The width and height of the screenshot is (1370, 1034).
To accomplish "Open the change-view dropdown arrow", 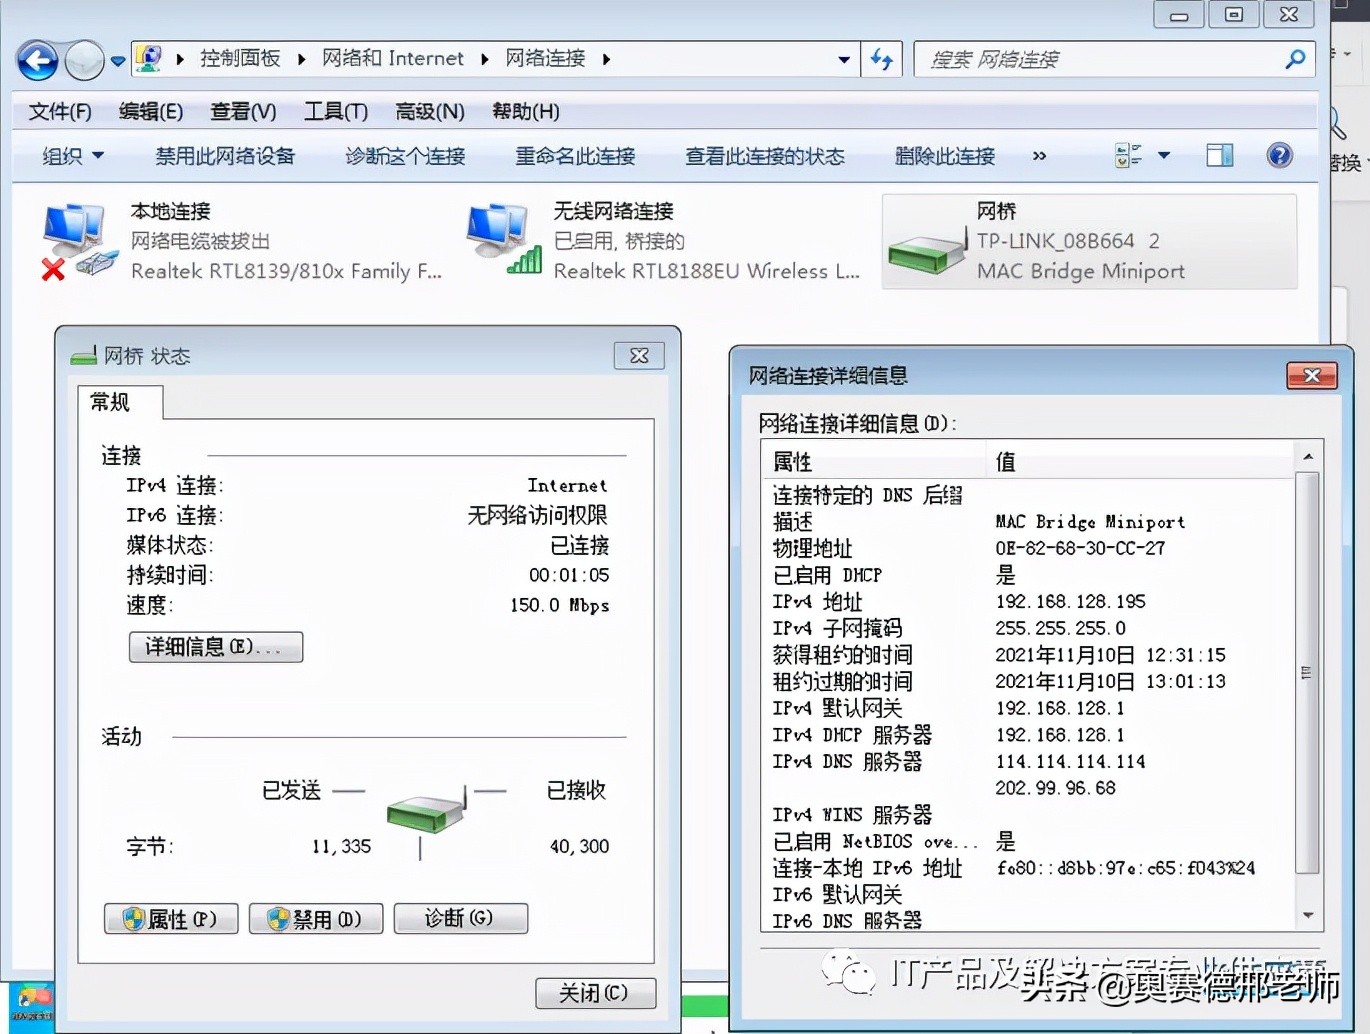I will (1163, 155).
